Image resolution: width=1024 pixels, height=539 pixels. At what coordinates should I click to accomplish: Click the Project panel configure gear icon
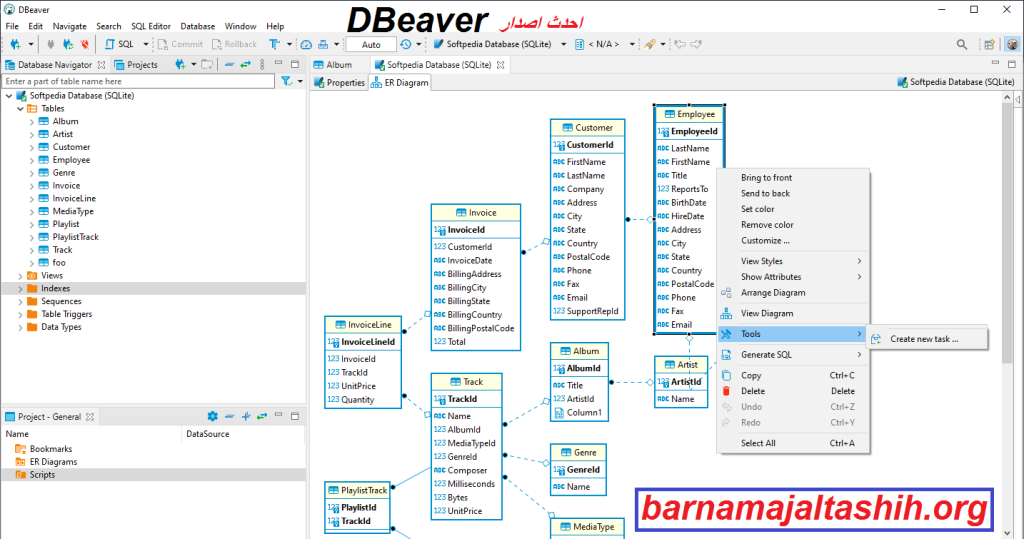click(x=212, y=416)
